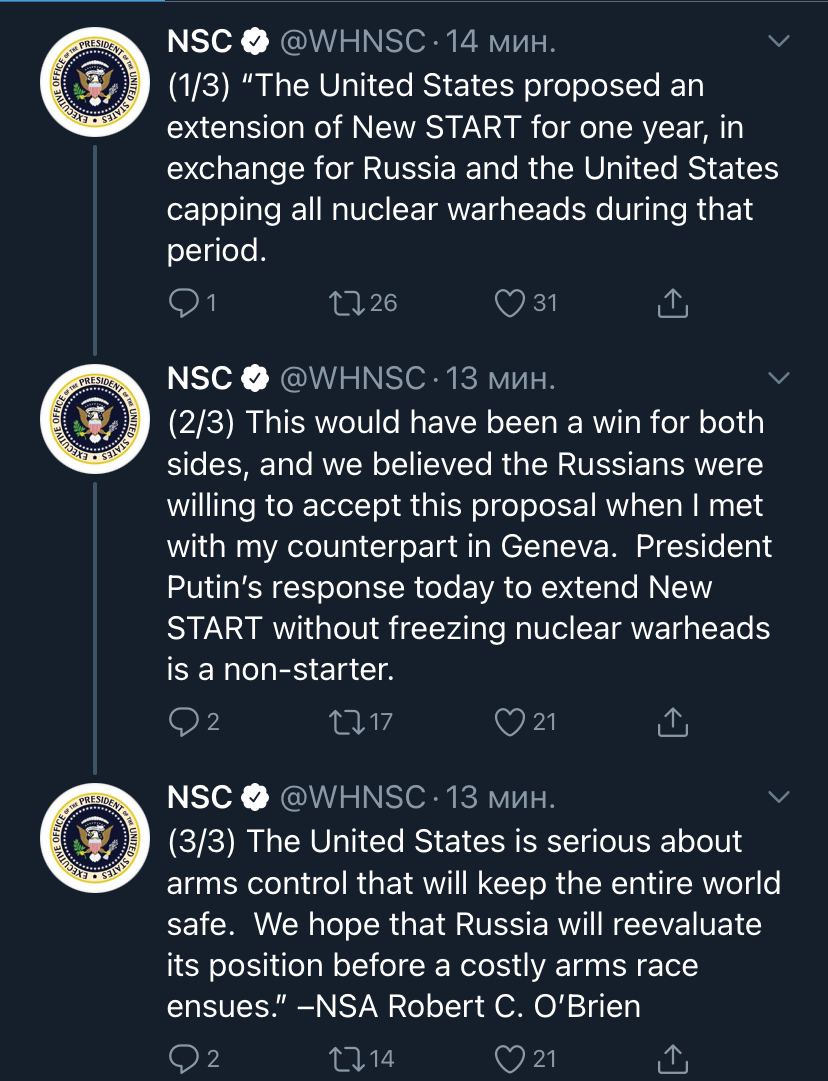This screenshot has width=828, height=1081.
Task: Retweet the (3/3) tweet with 14 retweets
Action: (347, 1058)
